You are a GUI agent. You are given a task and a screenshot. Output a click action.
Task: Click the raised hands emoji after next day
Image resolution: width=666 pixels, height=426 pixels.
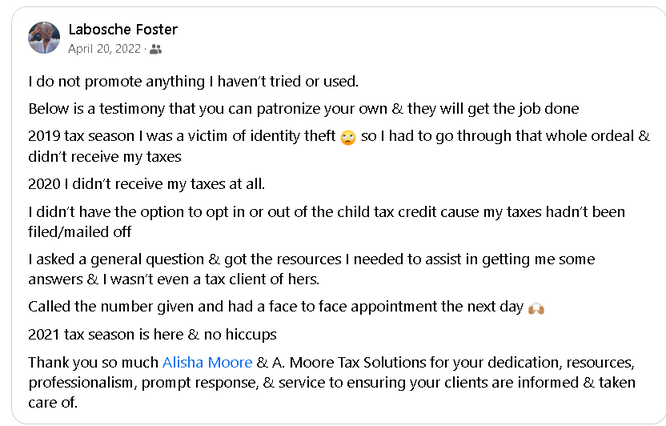pos(535,307)
